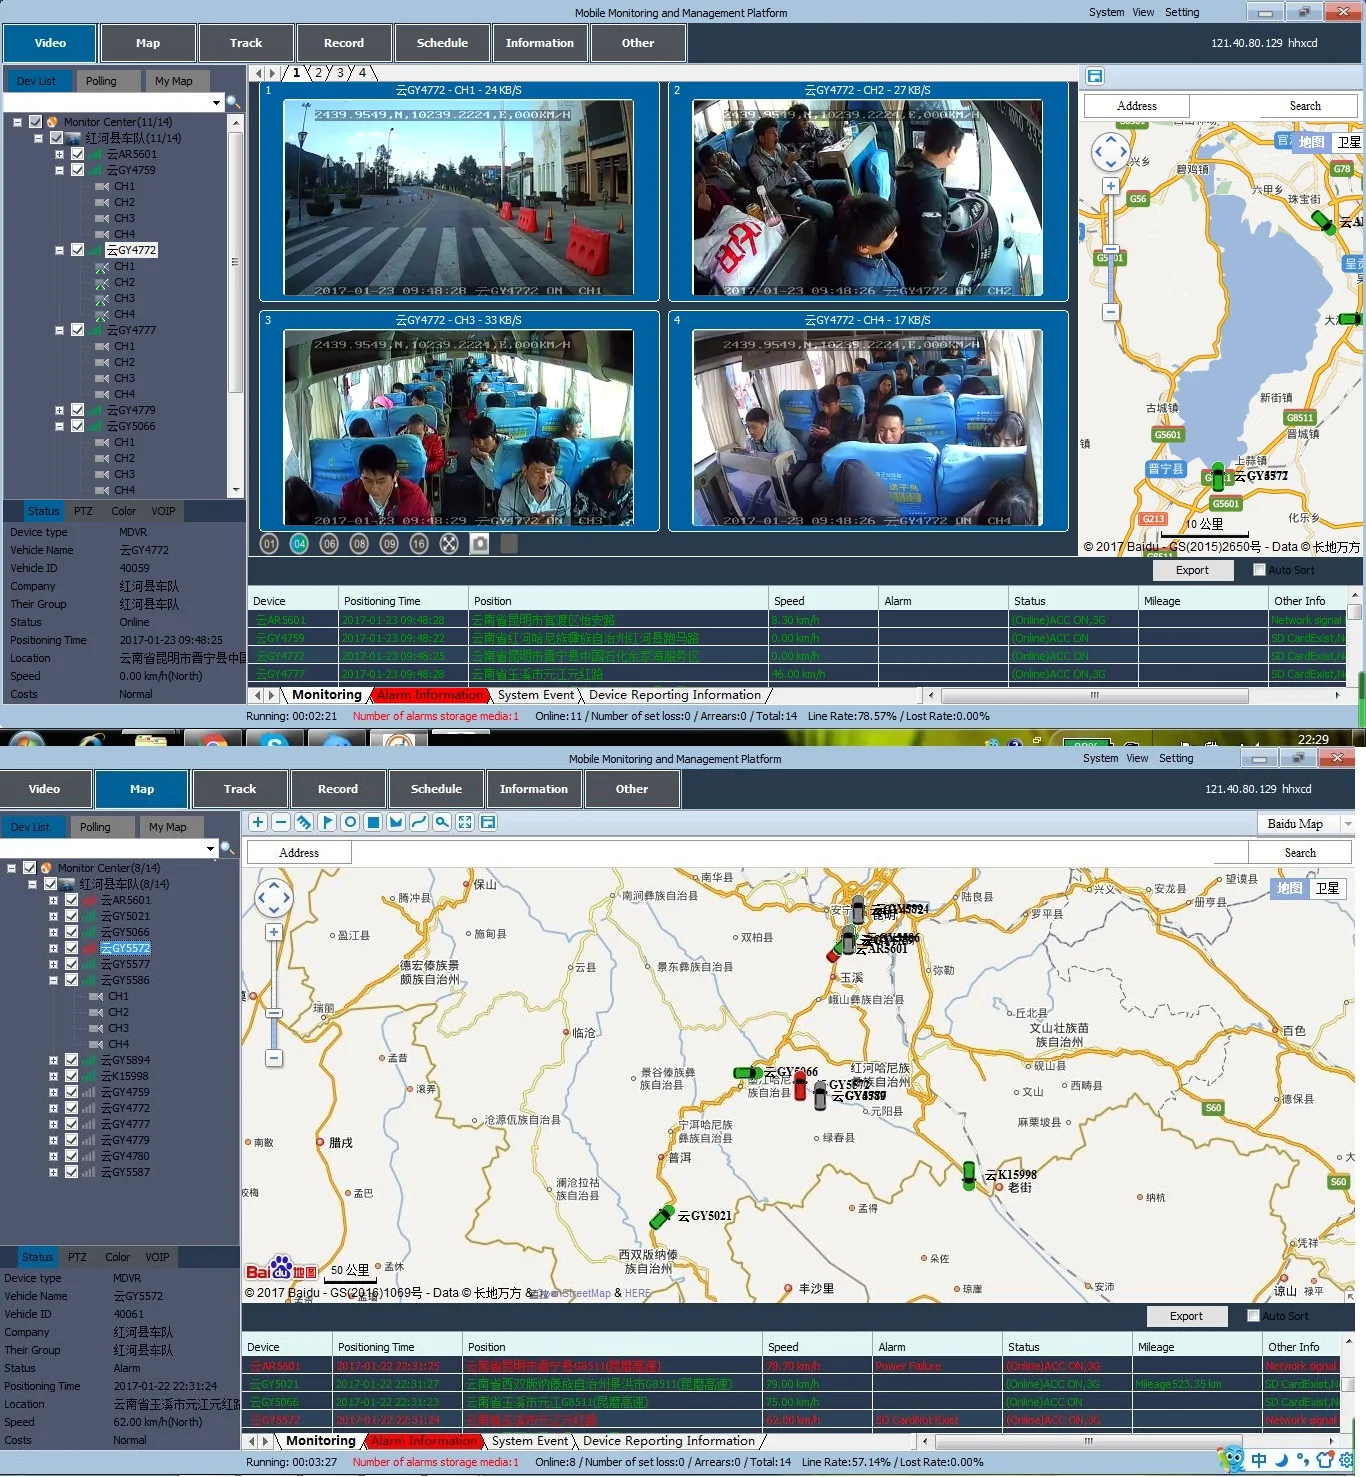The width and height of the screenshot is (1366, 1477).
Task: Click zoom-in plus icon in map toolbar
Action: [258, 823]
